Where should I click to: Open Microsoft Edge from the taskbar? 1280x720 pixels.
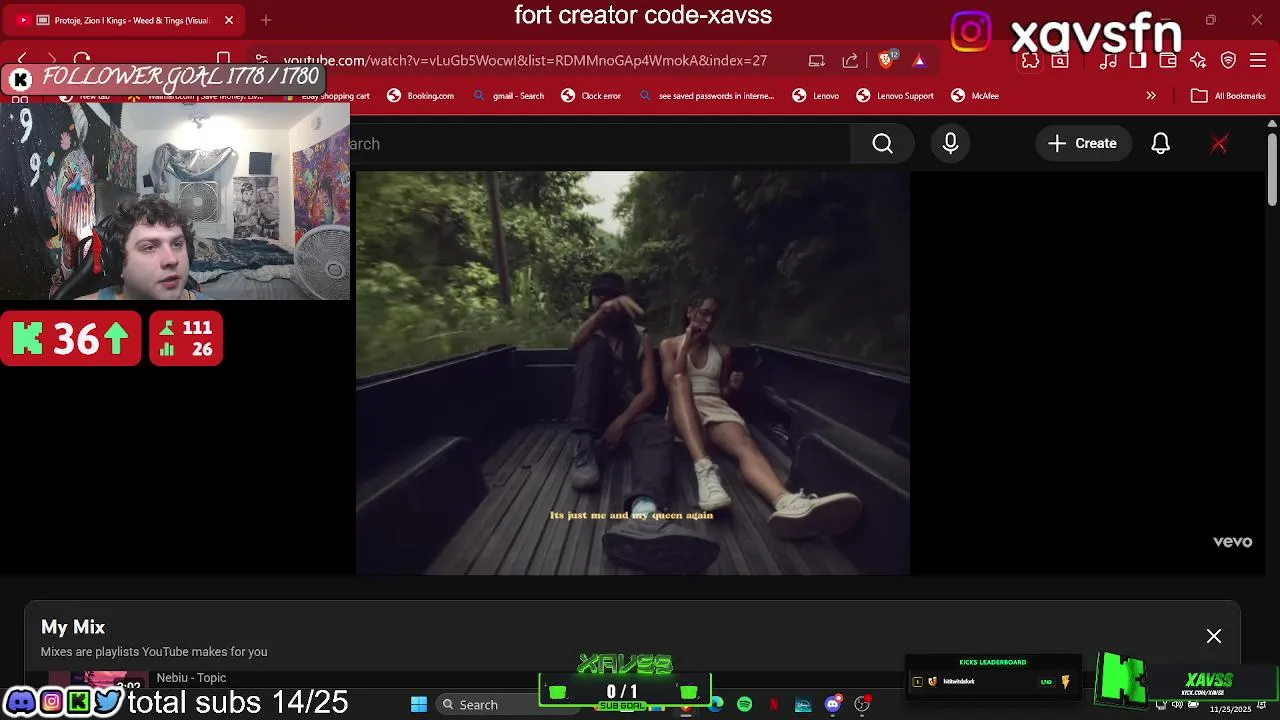click(716, 704)
